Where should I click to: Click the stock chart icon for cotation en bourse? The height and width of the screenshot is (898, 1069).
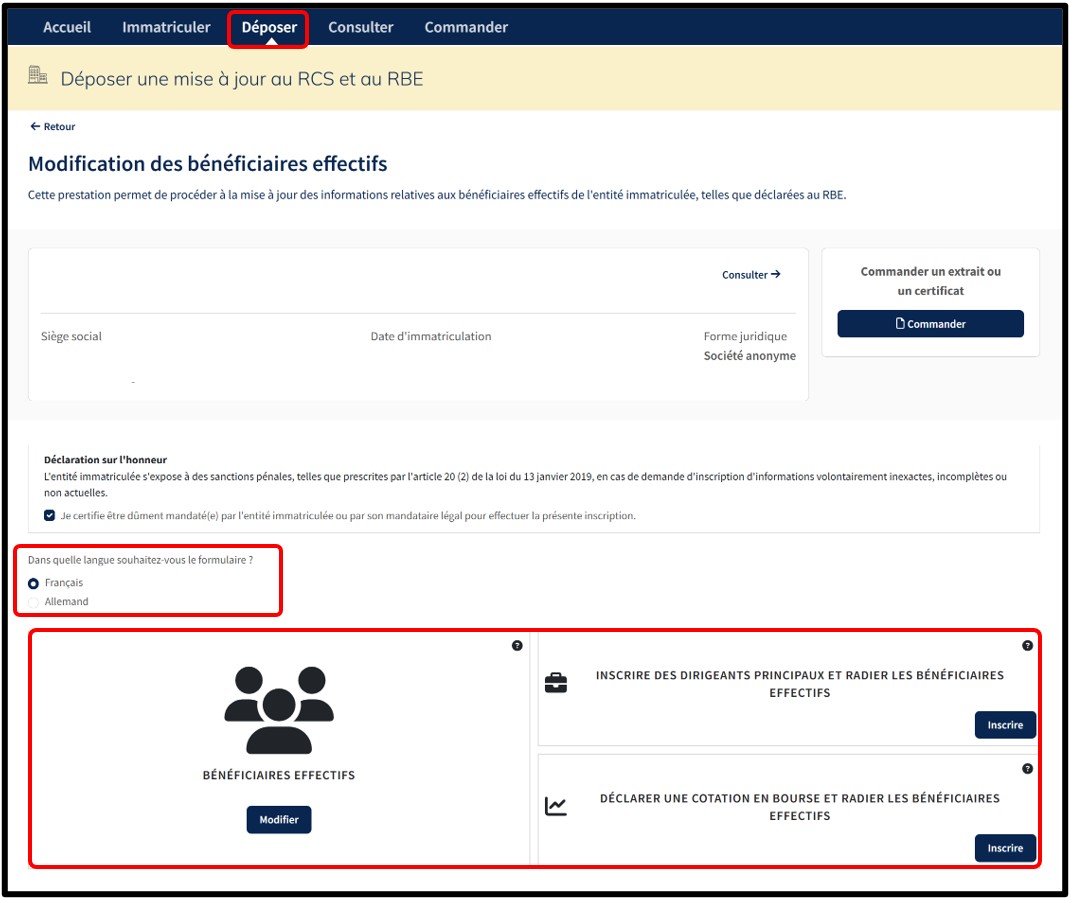[x=555, y=806]
